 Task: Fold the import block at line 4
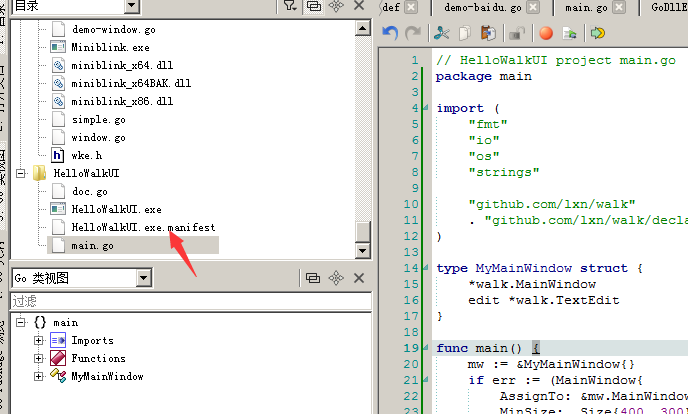click(x=426, y=108)
